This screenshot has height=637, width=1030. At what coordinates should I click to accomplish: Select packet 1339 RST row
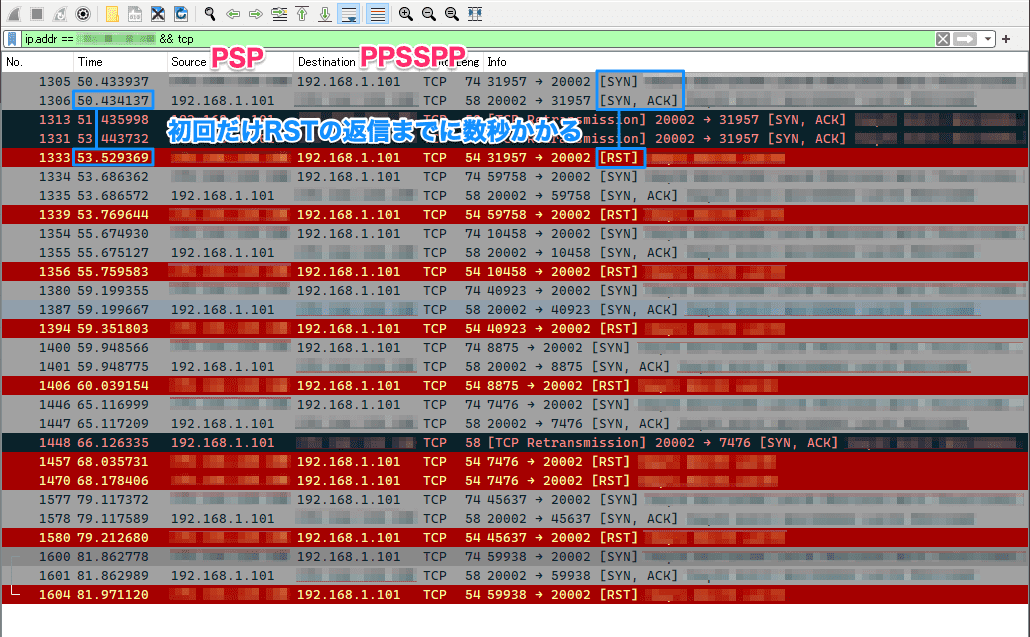[515, 215]
